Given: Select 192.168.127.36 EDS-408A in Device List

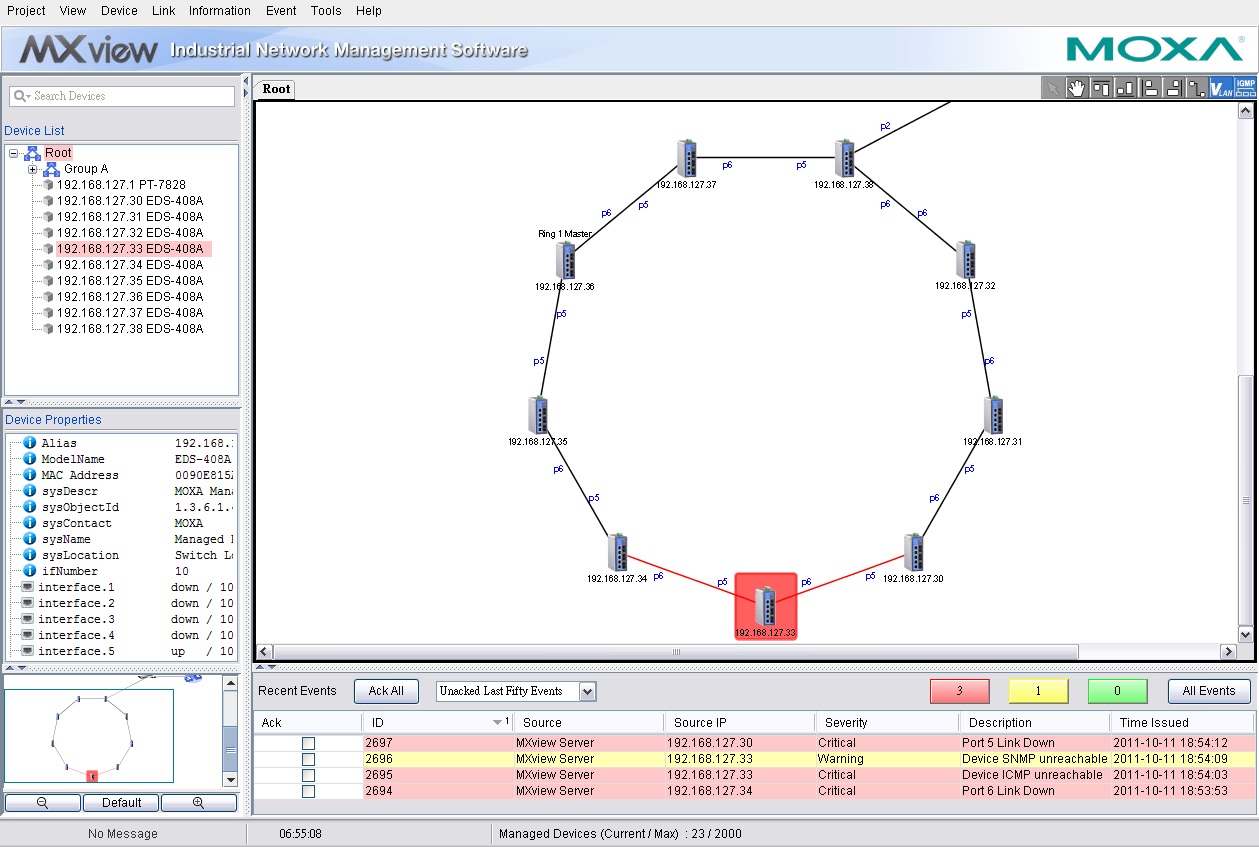Looking at the screenshot, I should click(129, 297).
